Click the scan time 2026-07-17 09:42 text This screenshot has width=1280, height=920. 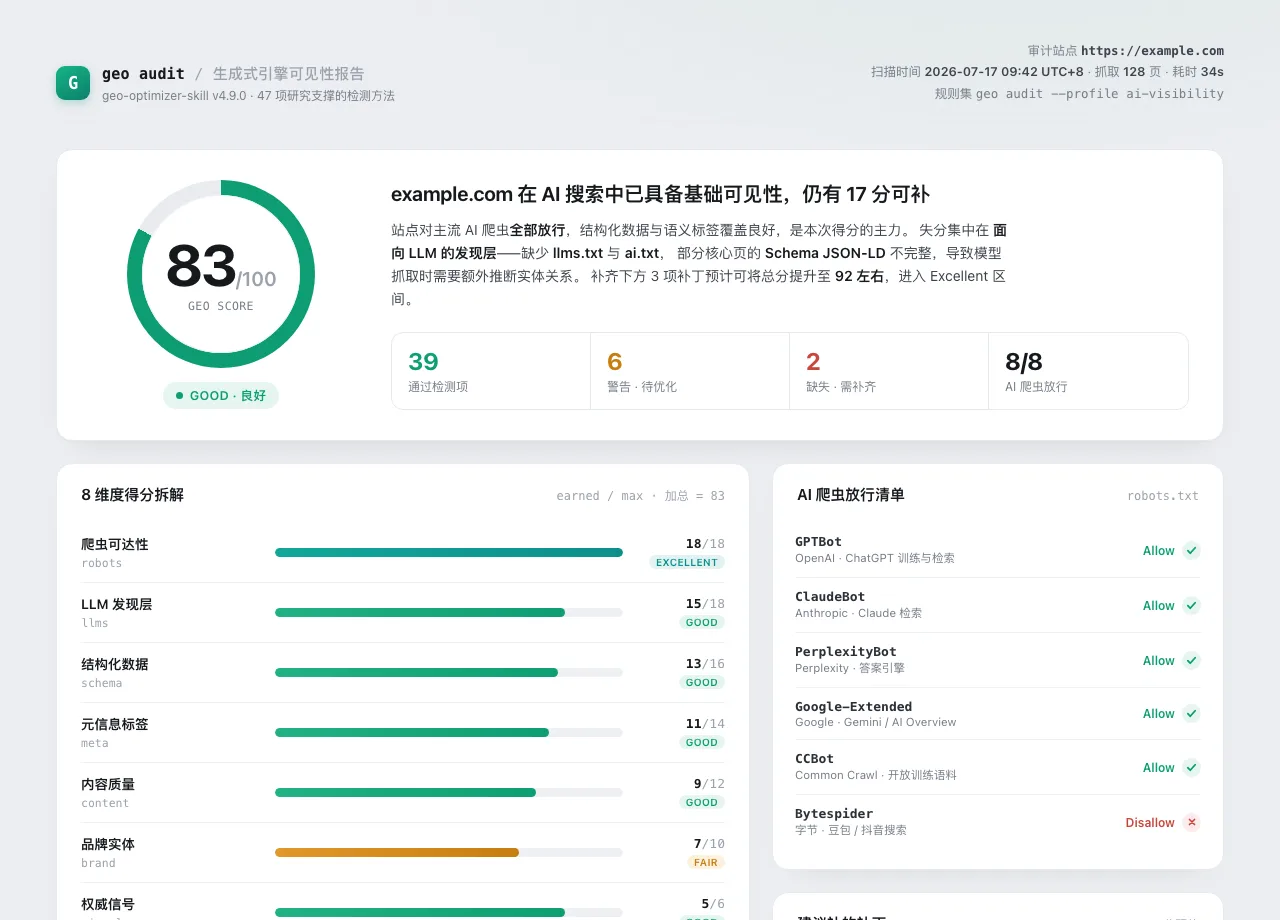pos(1004,72)
